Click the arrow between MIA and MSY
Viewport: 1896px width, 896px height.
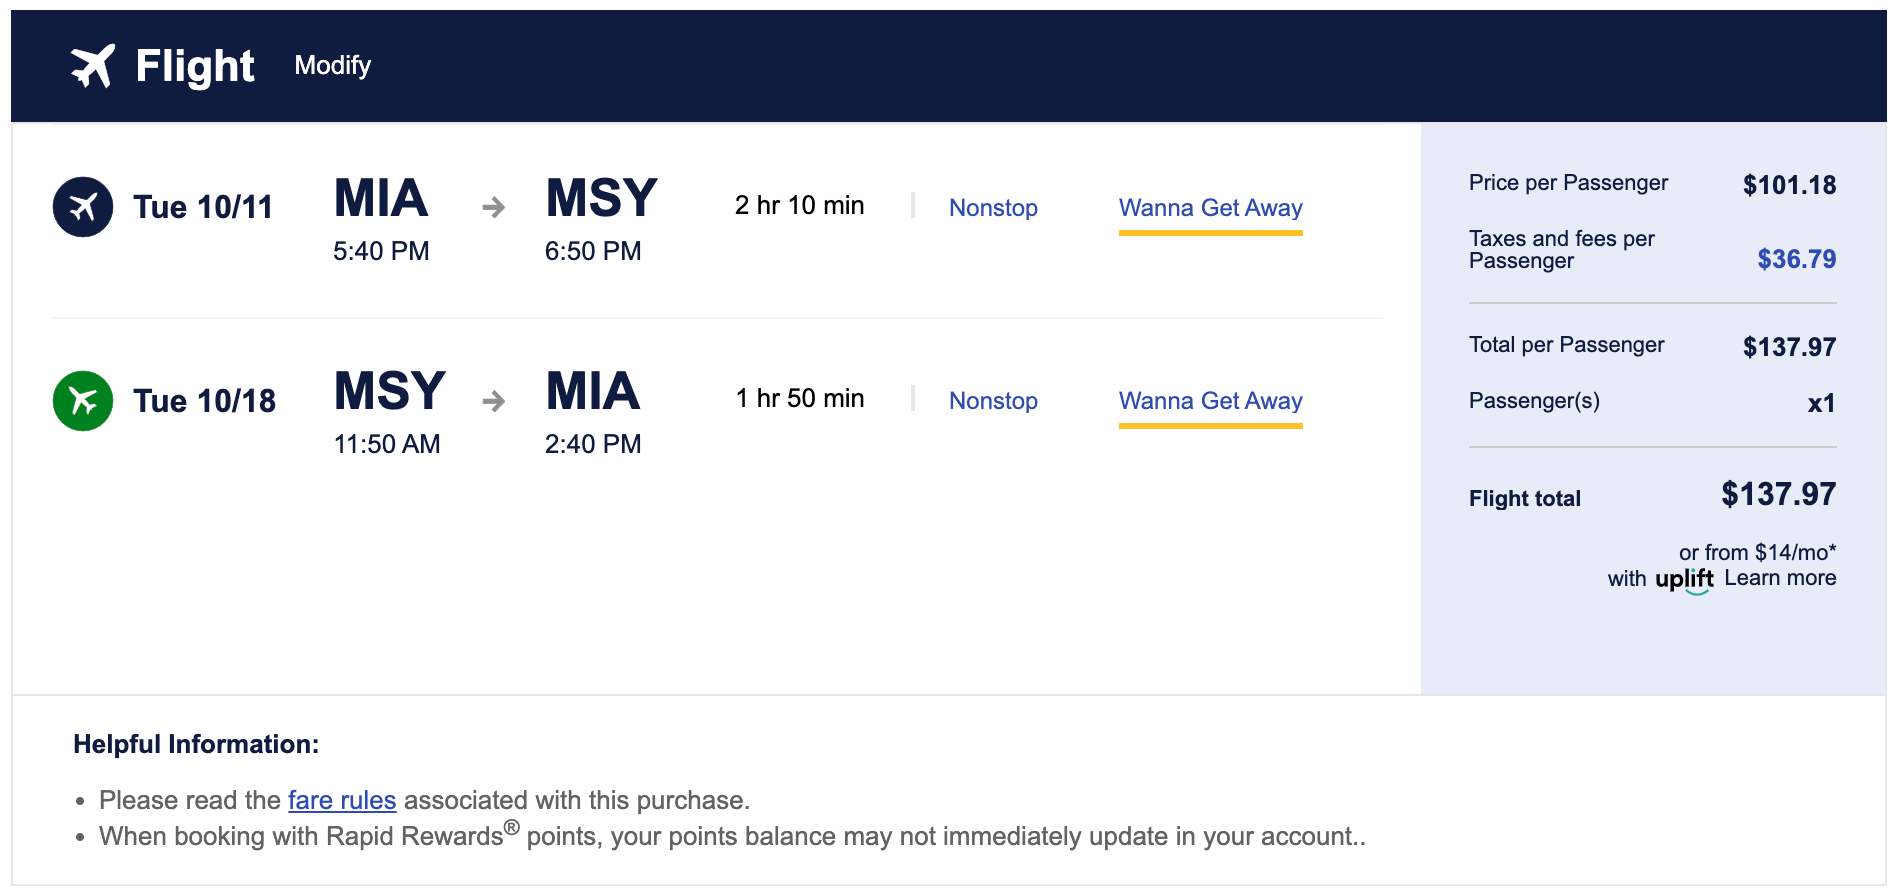[x=493, y=207]
